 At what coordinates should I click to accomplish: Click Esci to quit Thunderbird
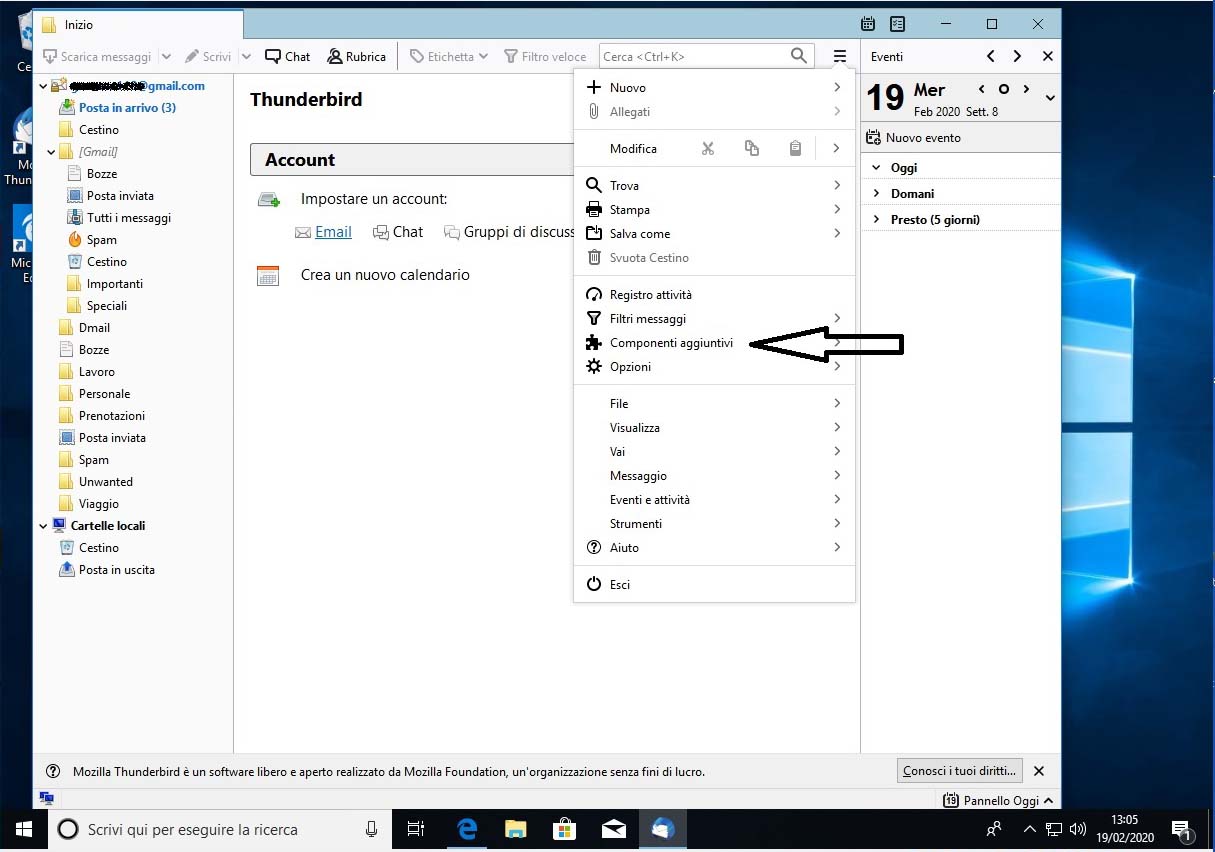(714, 585)
